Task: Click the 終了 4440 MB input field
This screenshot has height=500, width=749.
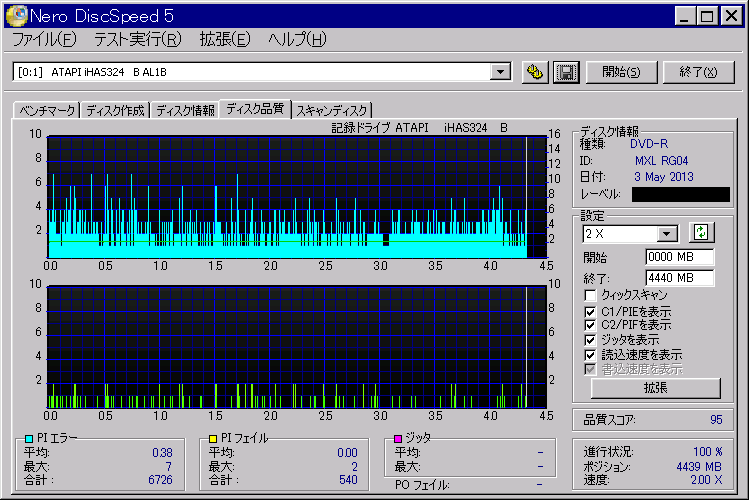Action: click(x=680, y=277)
